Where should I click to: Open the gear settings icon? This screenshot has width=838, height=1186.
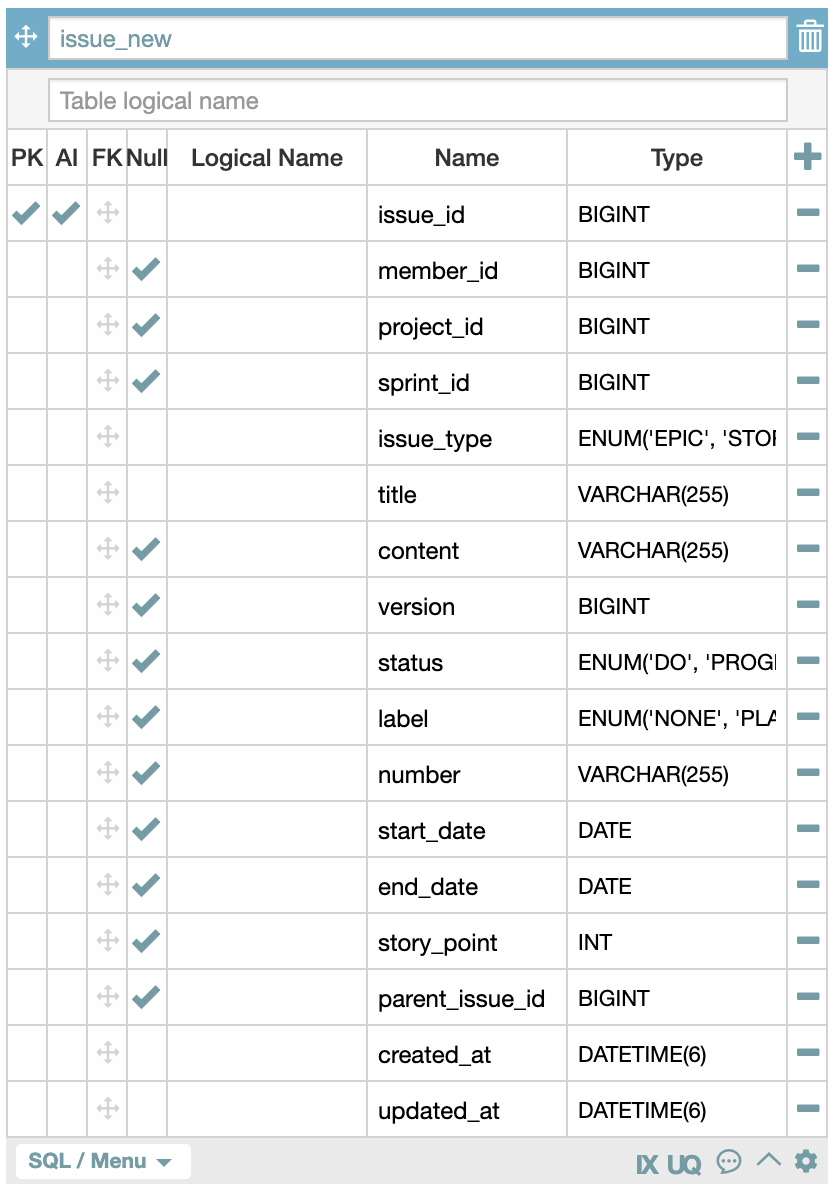pyautogui.click(x=806, y=1160)
